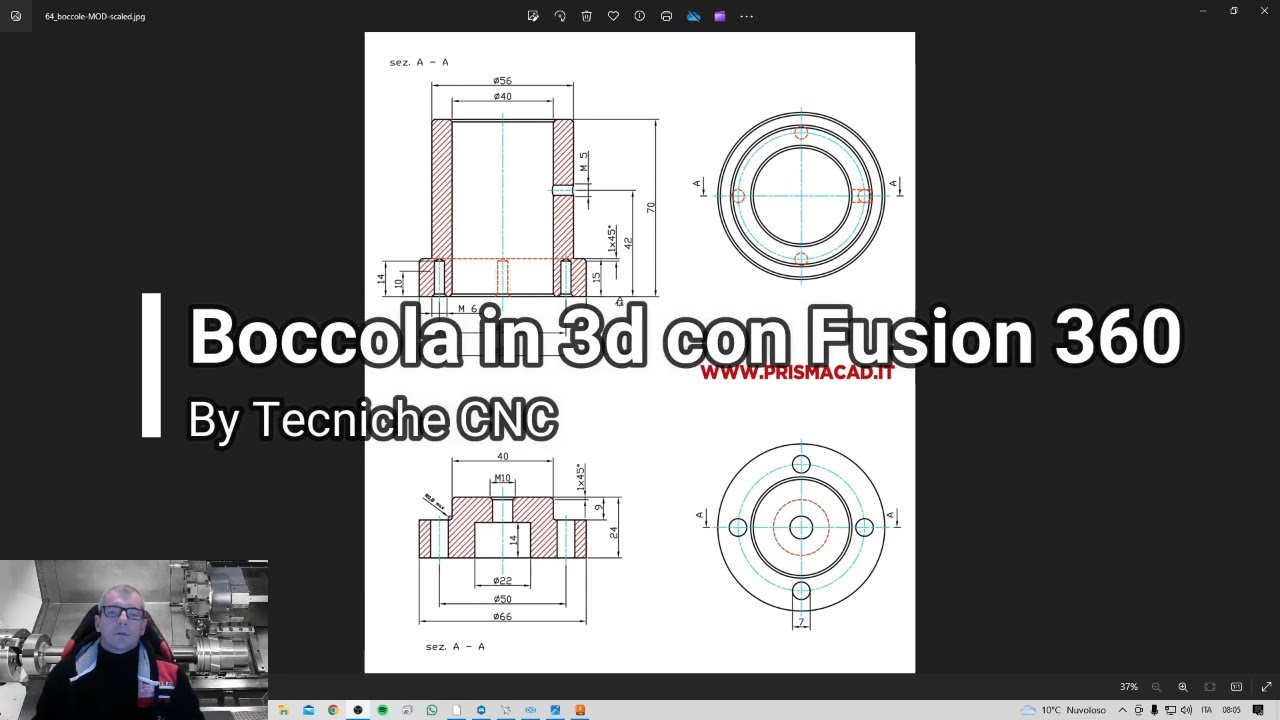Click the Edit image icon in Photos toolbar
The image size is (1280, 720).
click(533, 16)
